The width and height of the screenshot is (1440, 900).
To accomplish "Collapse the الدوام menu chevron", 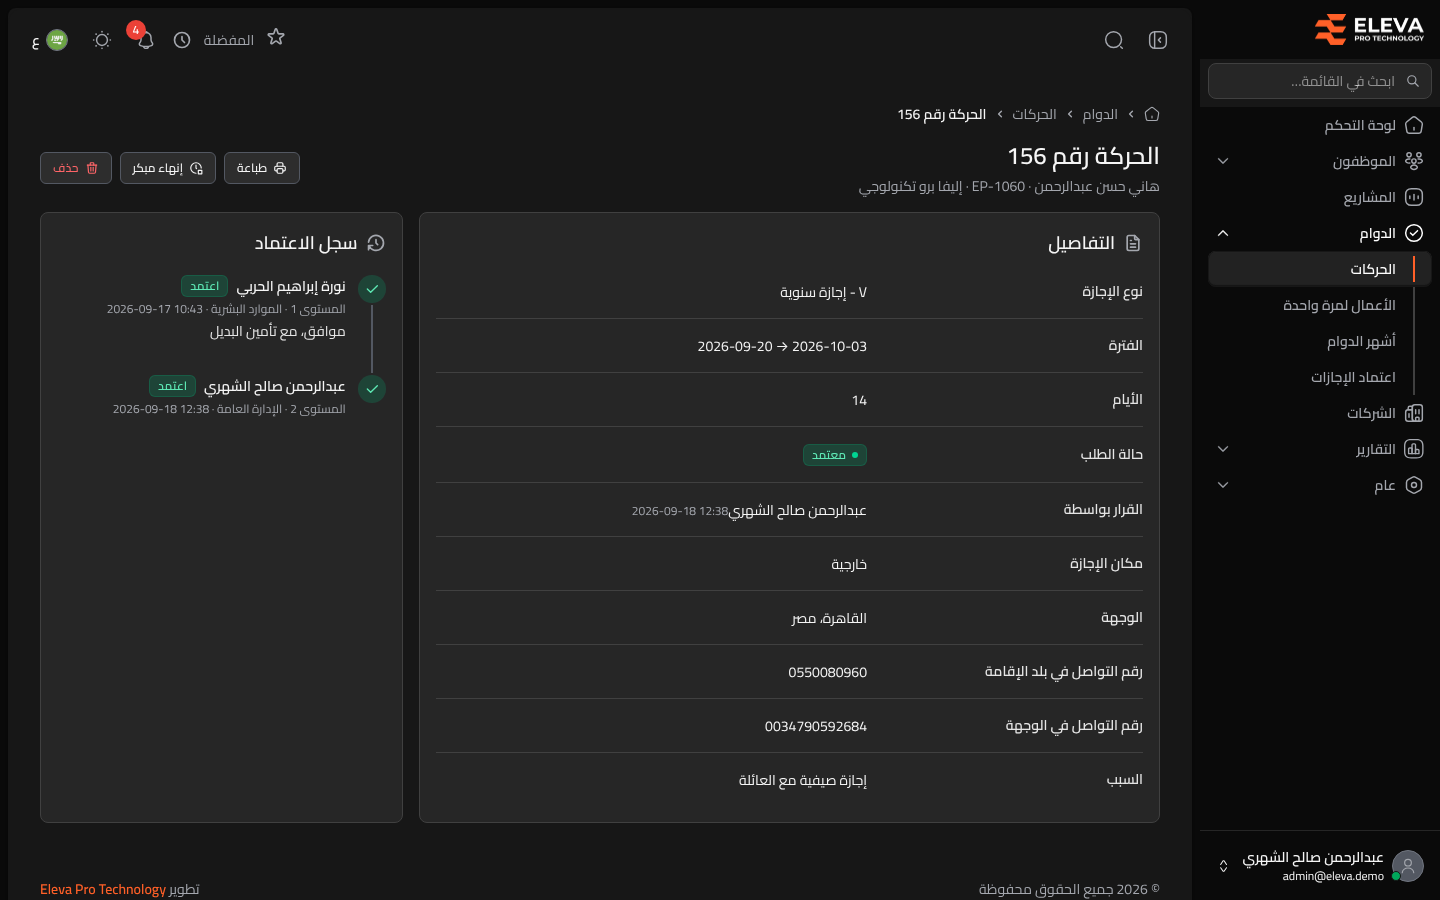I will (1223, 233).
